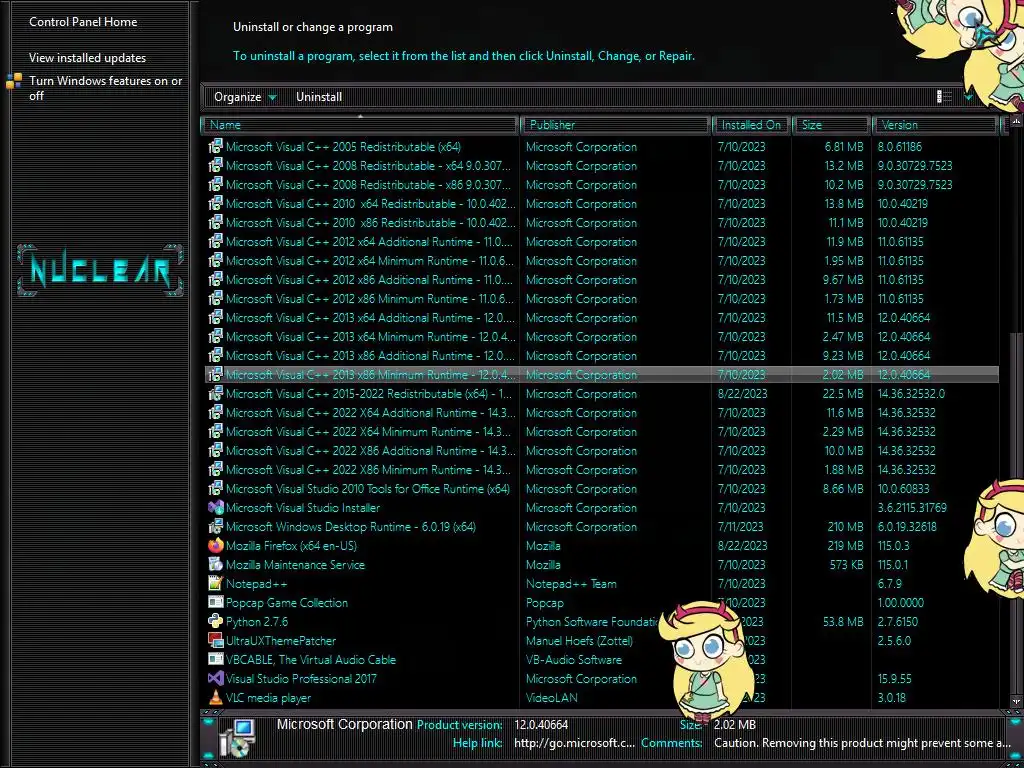Select Visual C++ 2022 X86 Minimum Runtime row
The height and width of the screenshot is (768, 1024).
tap(602, 470)
